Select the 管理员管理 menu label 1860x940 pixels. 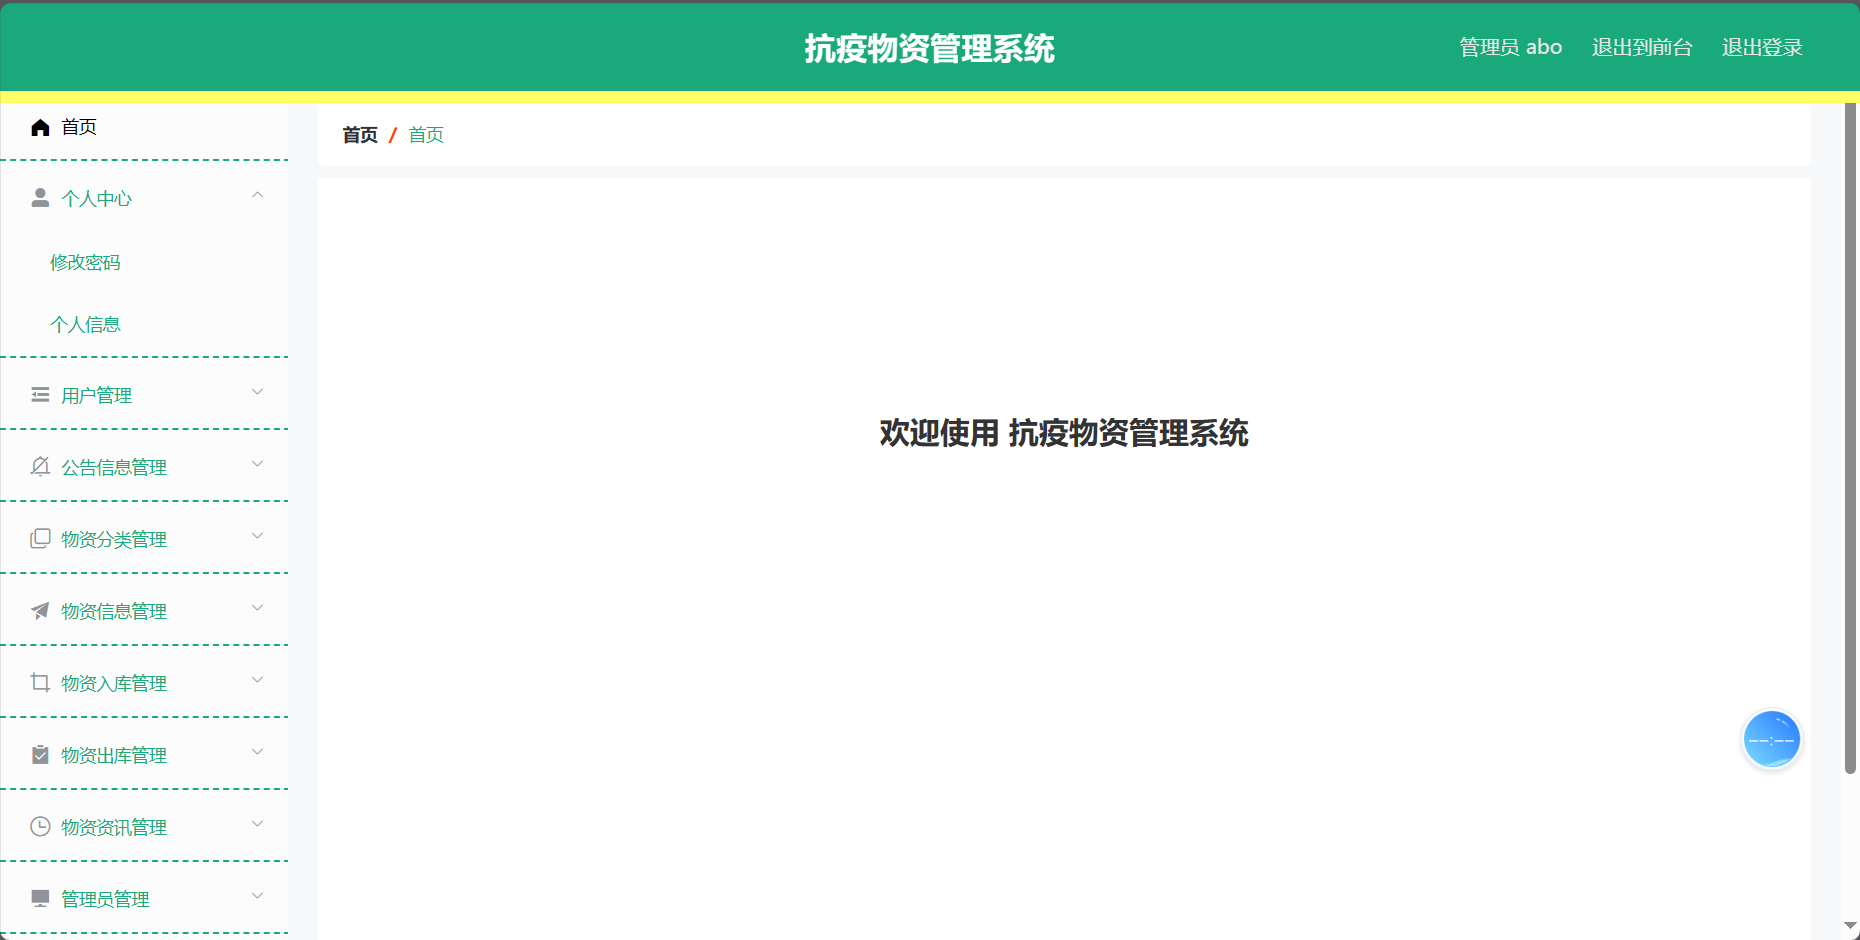[x=105, y=899]
